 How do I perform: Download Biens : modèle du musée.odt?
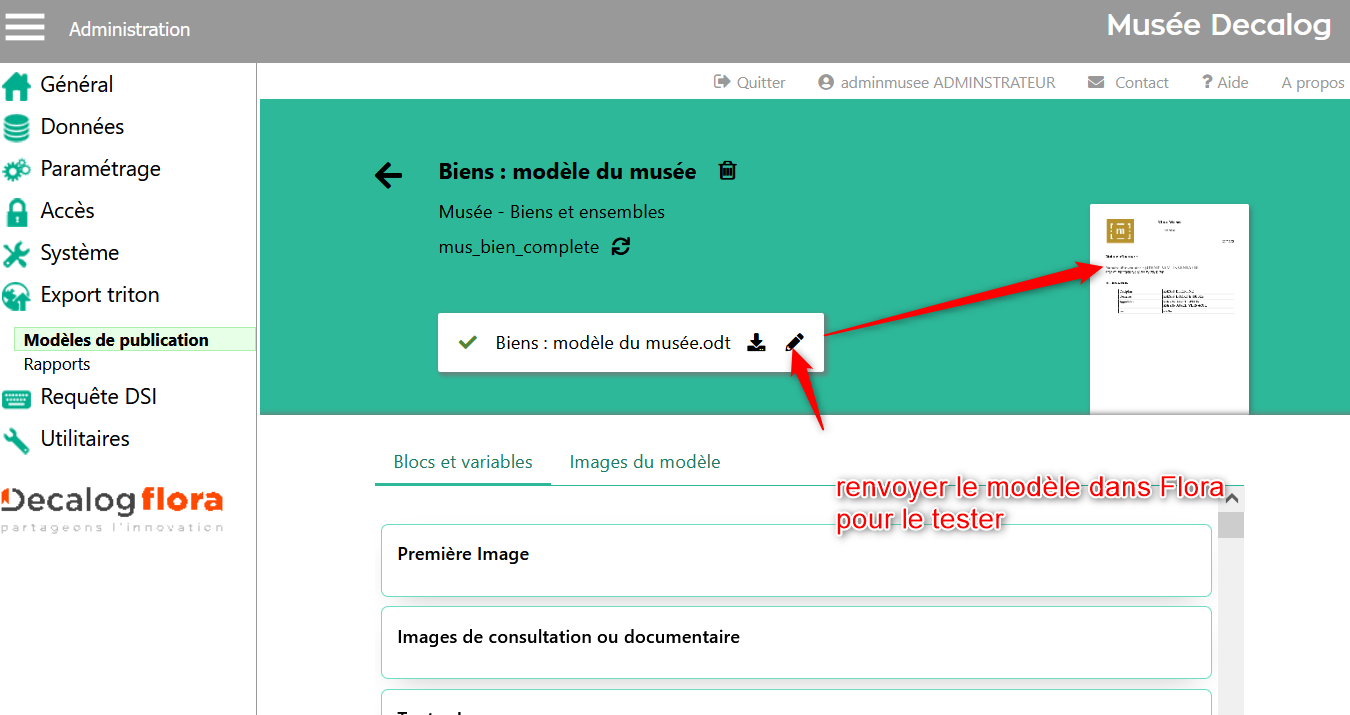[757, 343]
